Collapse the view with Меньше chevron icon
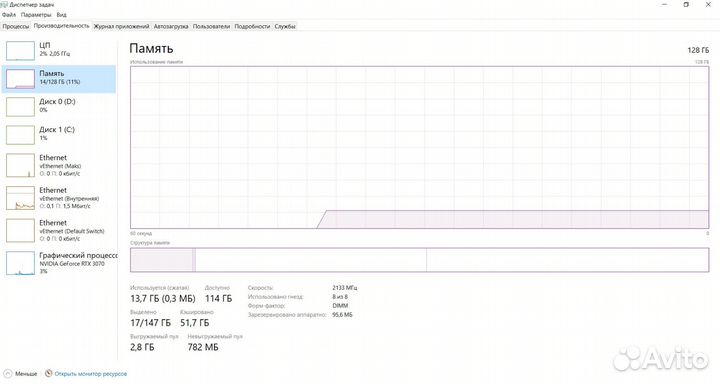Screen dimensions: 720x384 coord(7,373)
